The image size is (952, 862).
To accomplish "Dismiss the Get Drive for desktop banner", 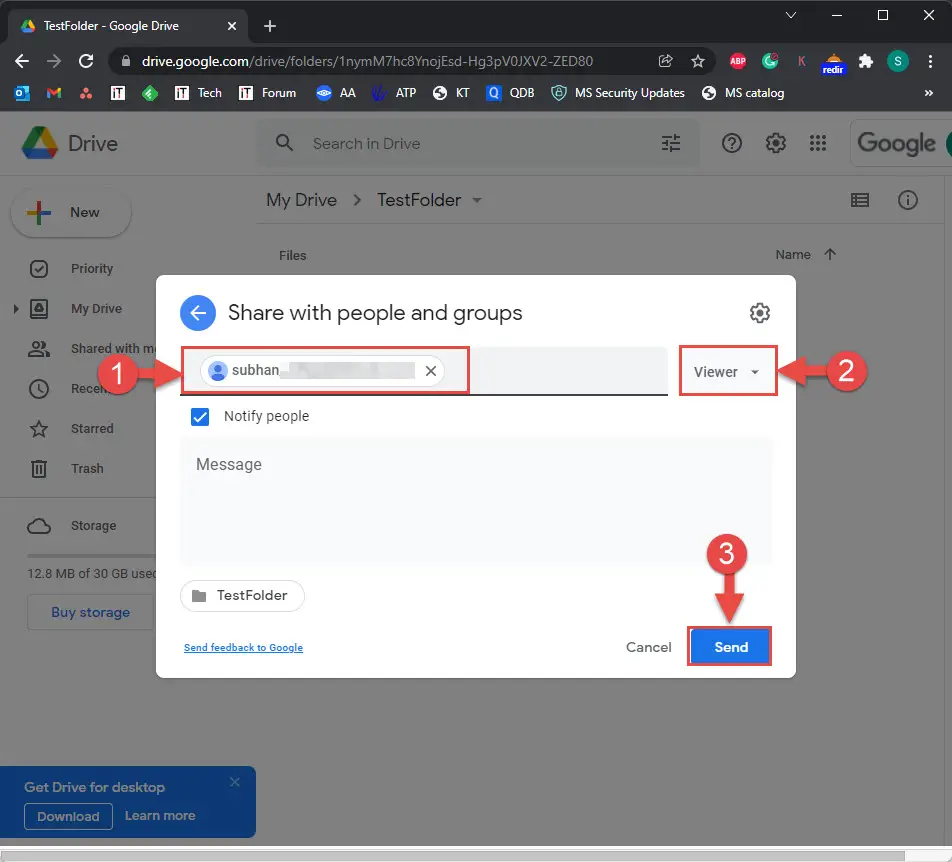I will 235,782.
